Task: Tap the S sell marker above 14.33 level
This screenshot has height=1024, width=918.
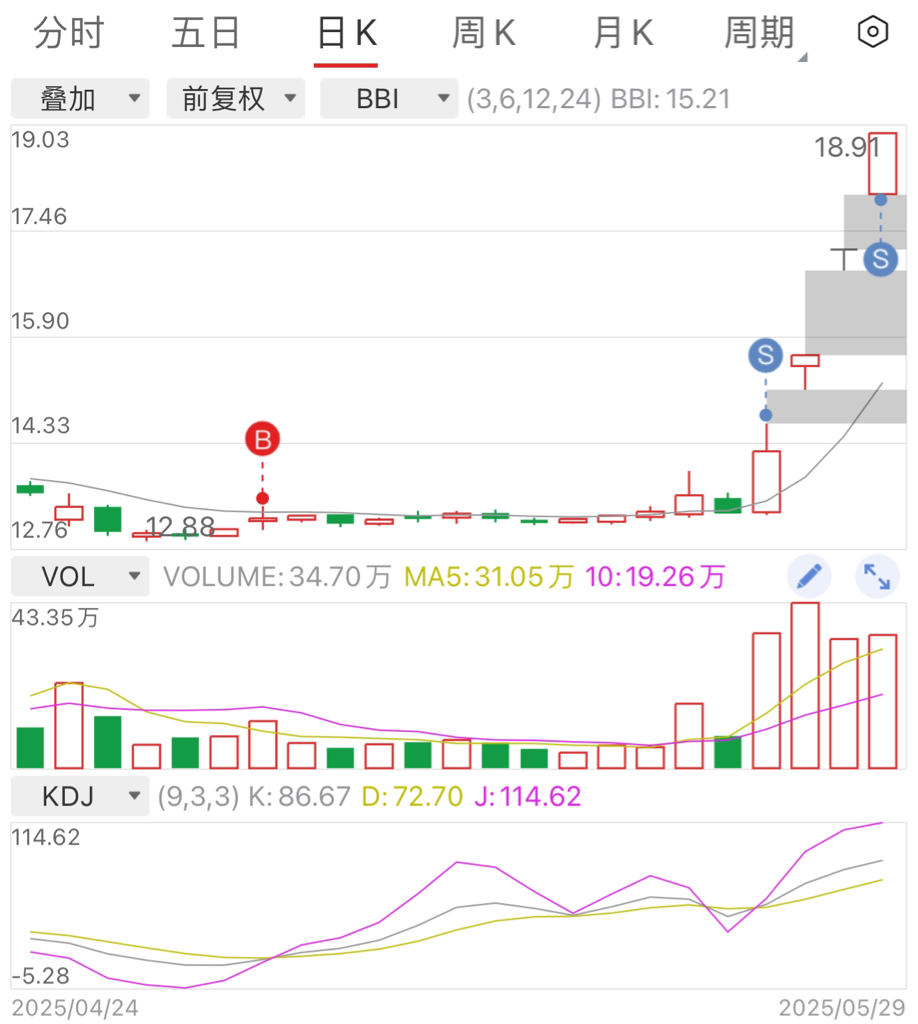Action: [765, 355]
